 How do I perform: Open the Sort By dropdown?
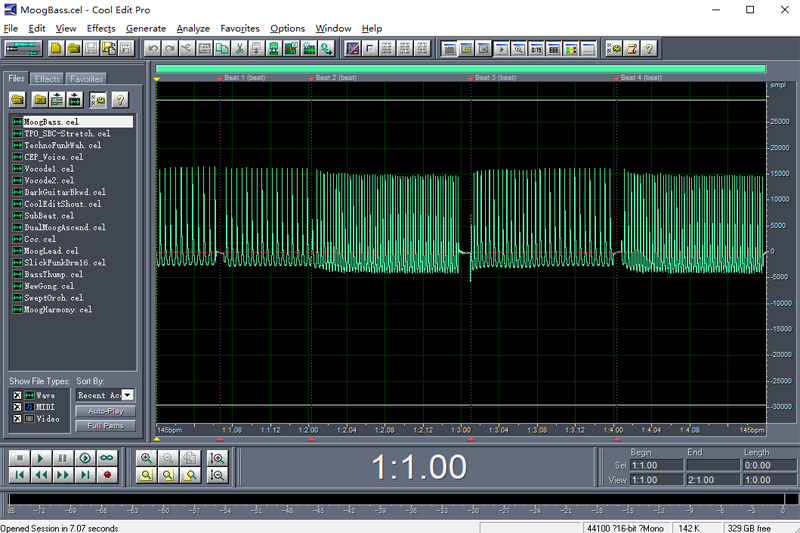pos(128,395)
